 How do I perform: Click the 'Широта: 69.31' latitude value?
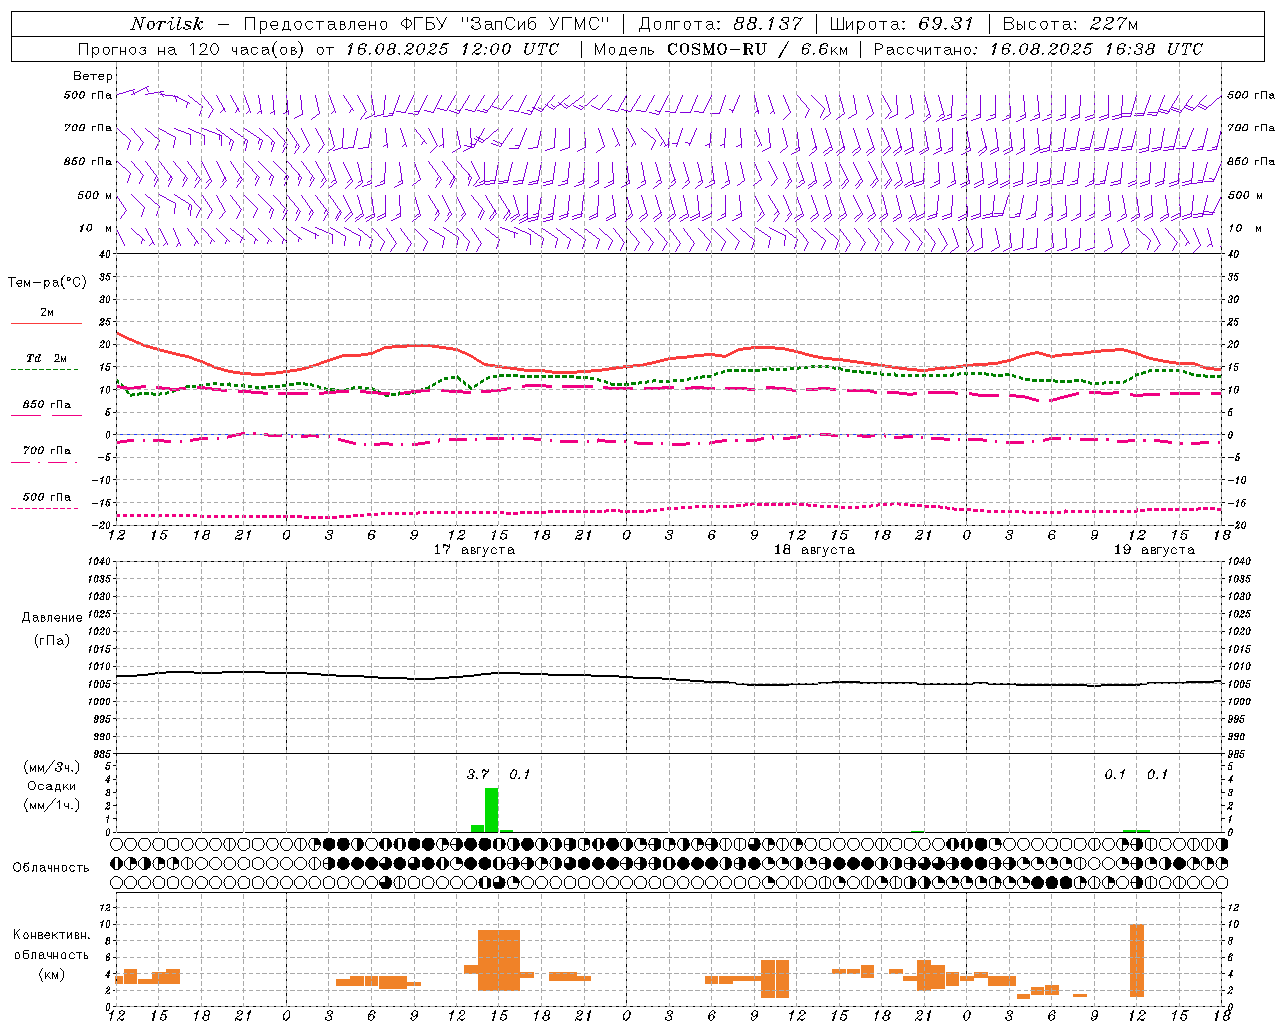[901, 24]
